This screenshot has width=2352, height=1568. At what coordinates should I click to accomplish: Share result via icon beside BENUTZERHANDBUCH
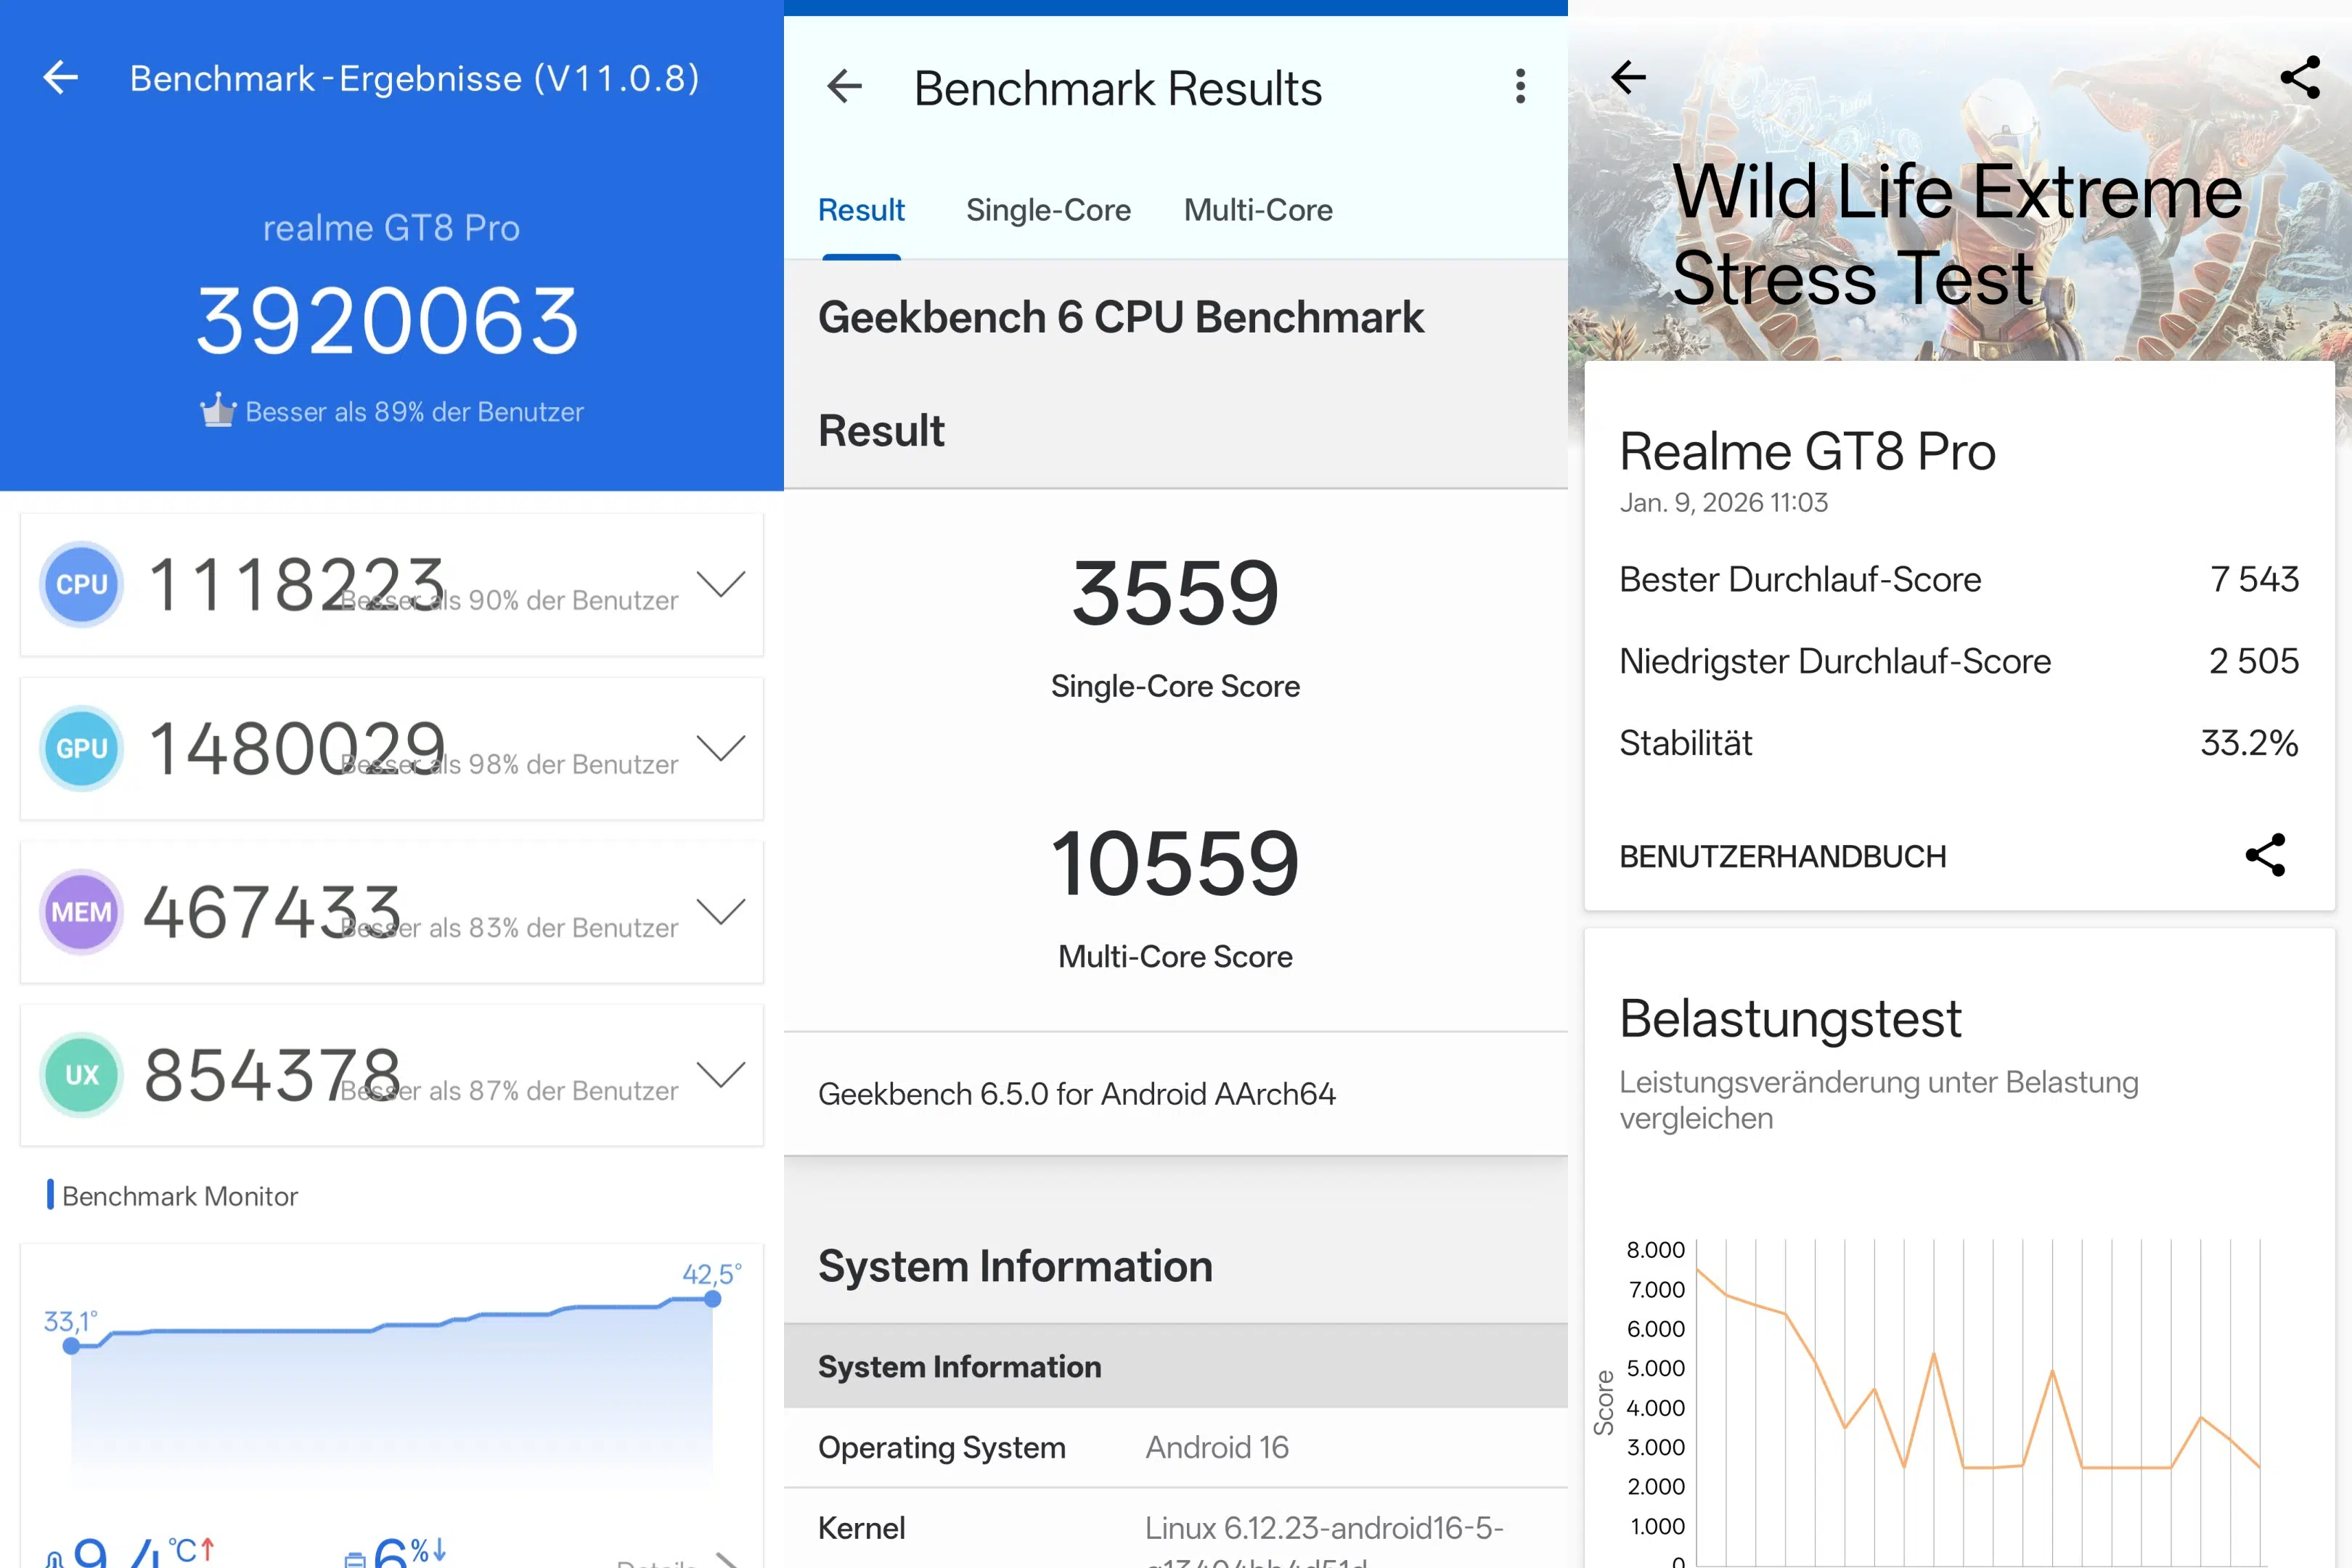[x=2265, y=856]
